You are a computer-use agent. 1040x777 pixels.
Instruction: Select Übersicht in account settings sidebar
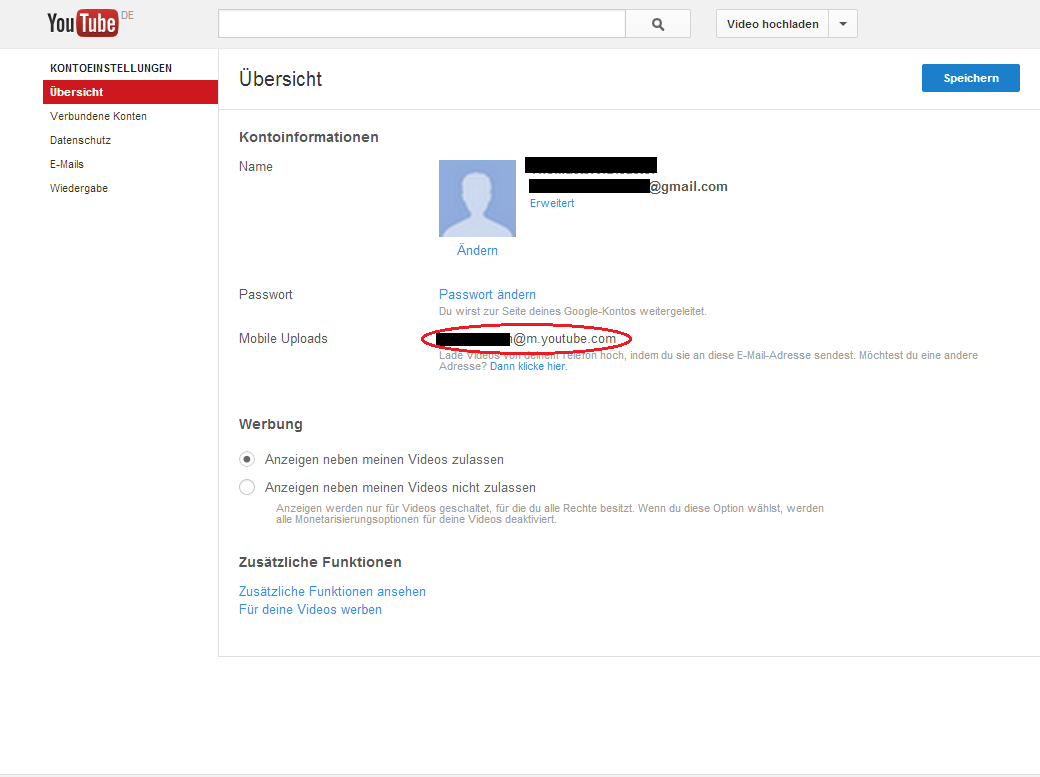coord(130,92)
